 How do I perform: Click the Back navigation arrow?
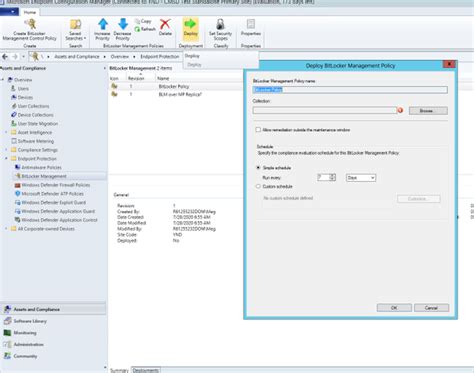point(5,57)
